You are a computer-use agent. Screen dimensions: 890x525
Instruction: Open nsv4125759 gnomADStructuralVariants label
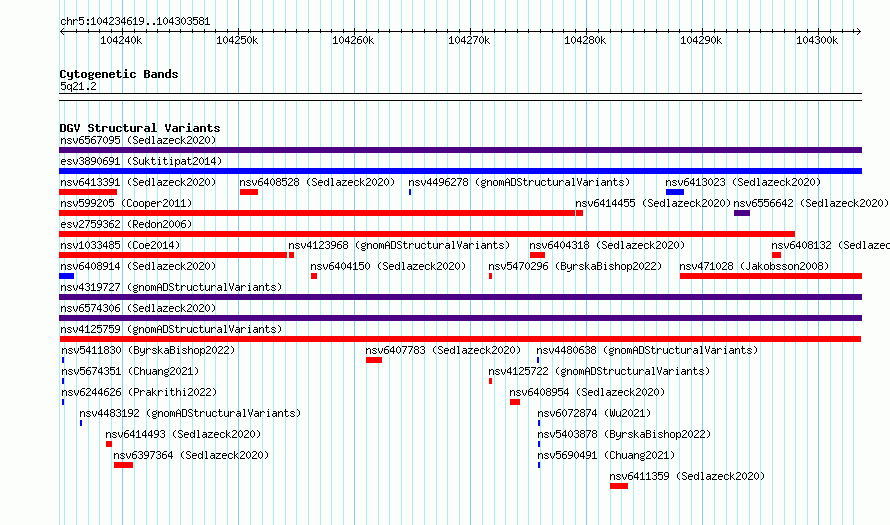pyautogui.click(x=171, y=329)
